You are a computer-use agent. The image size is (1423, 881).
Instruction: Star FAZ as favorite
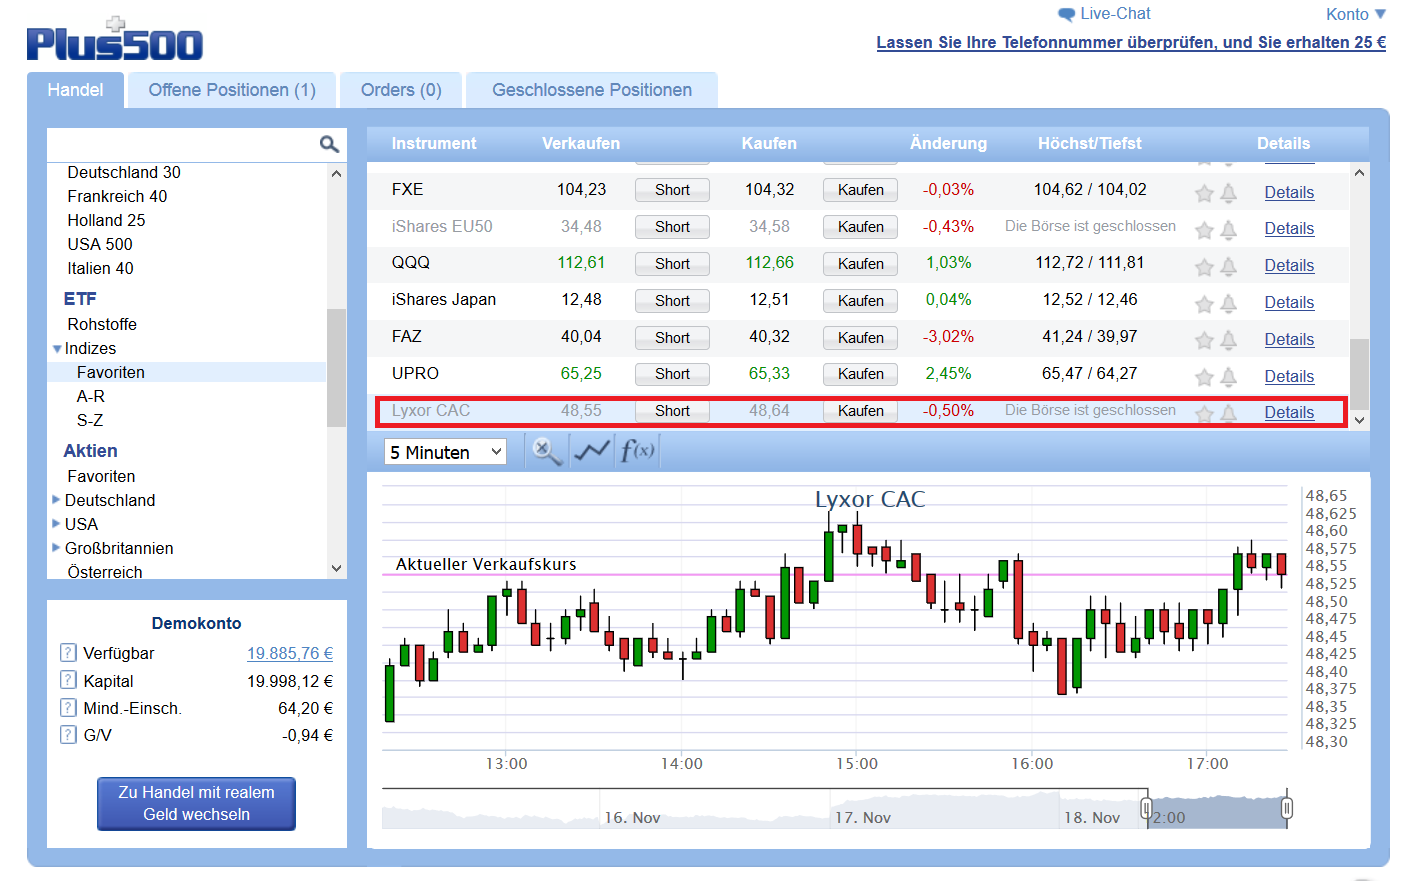pos(1204,340)
